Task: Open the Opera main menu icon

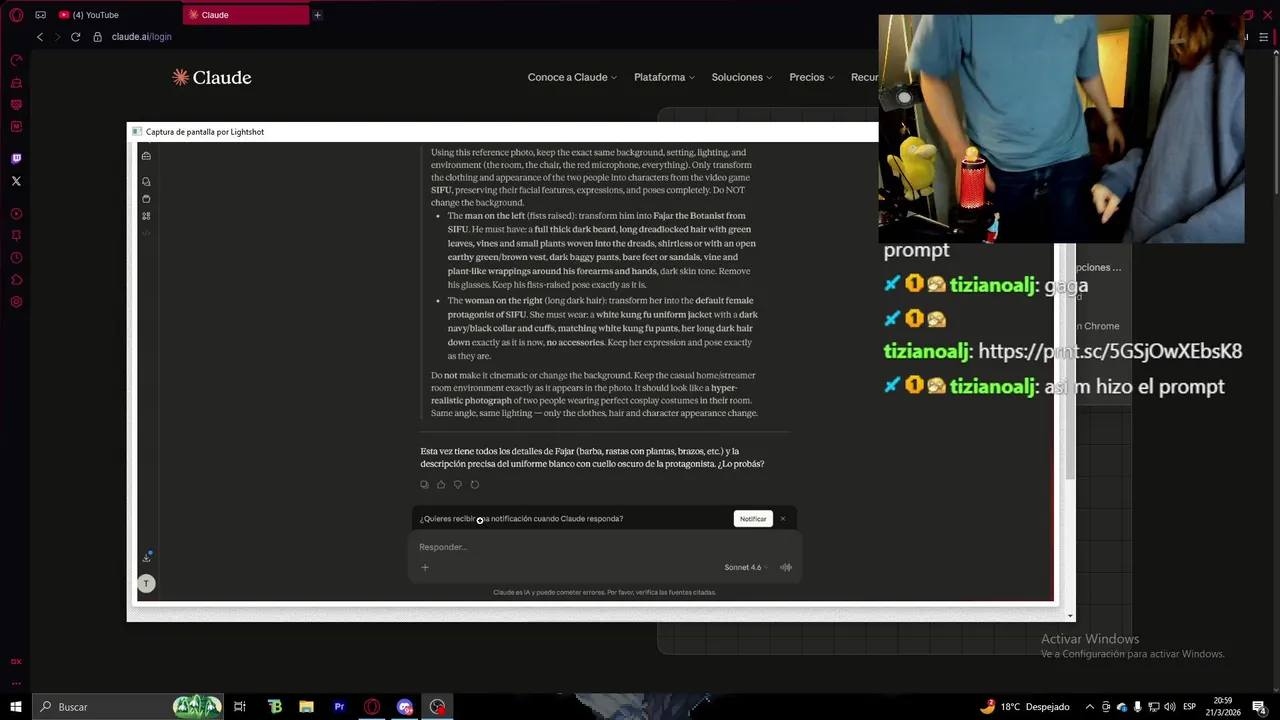Action: 16,15
